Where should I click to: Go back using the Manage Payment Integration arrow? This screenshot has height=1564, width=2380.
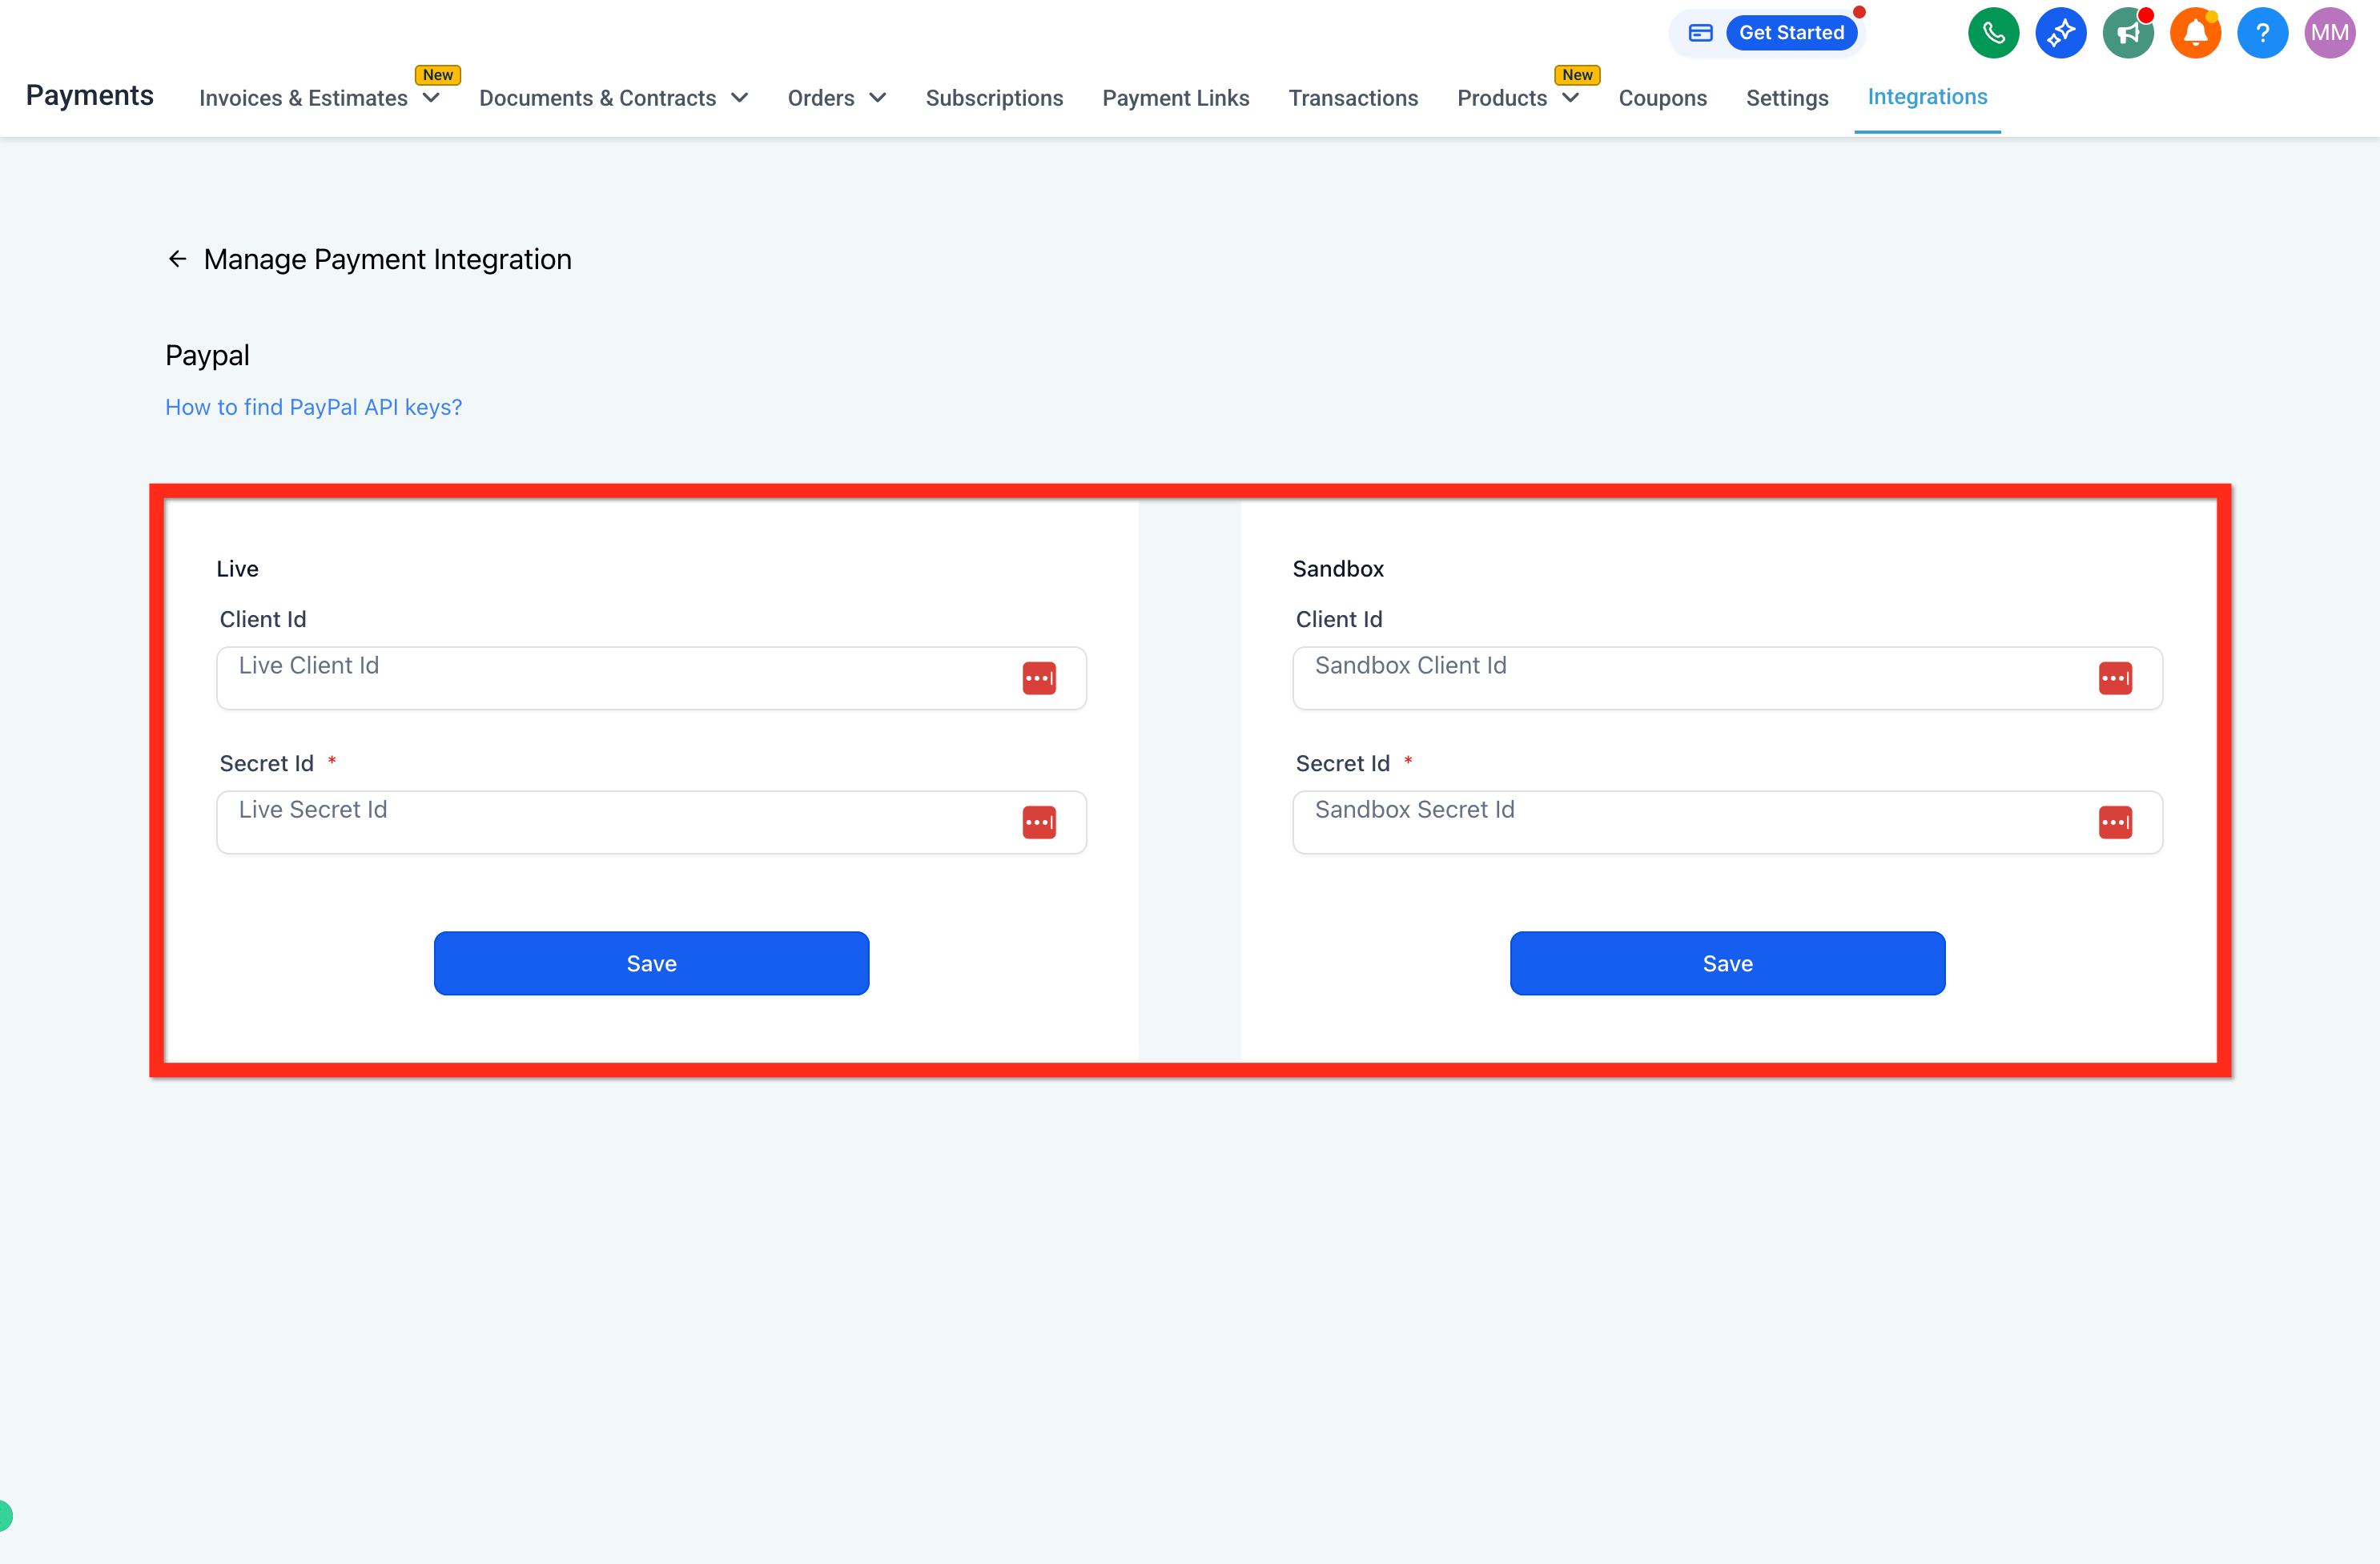coord(177,259)
